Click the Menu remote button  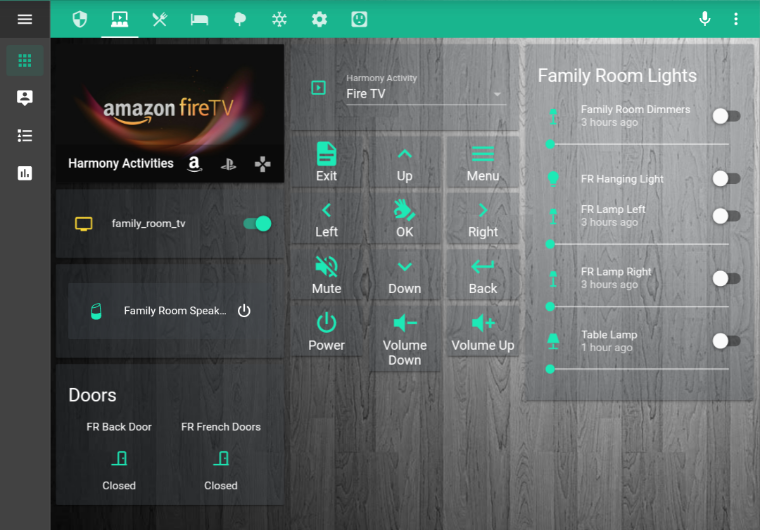(483, 162)
